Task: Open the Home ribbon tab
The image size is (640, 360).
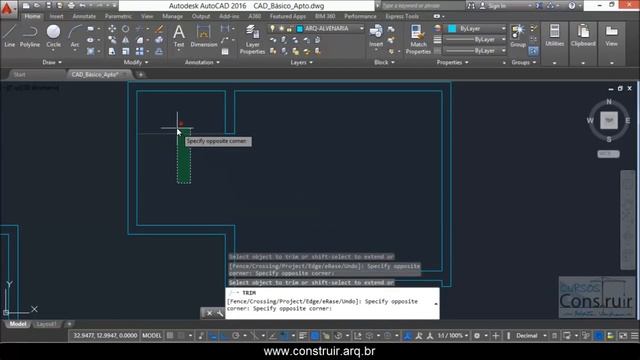Action: click(x=32, y=16)
